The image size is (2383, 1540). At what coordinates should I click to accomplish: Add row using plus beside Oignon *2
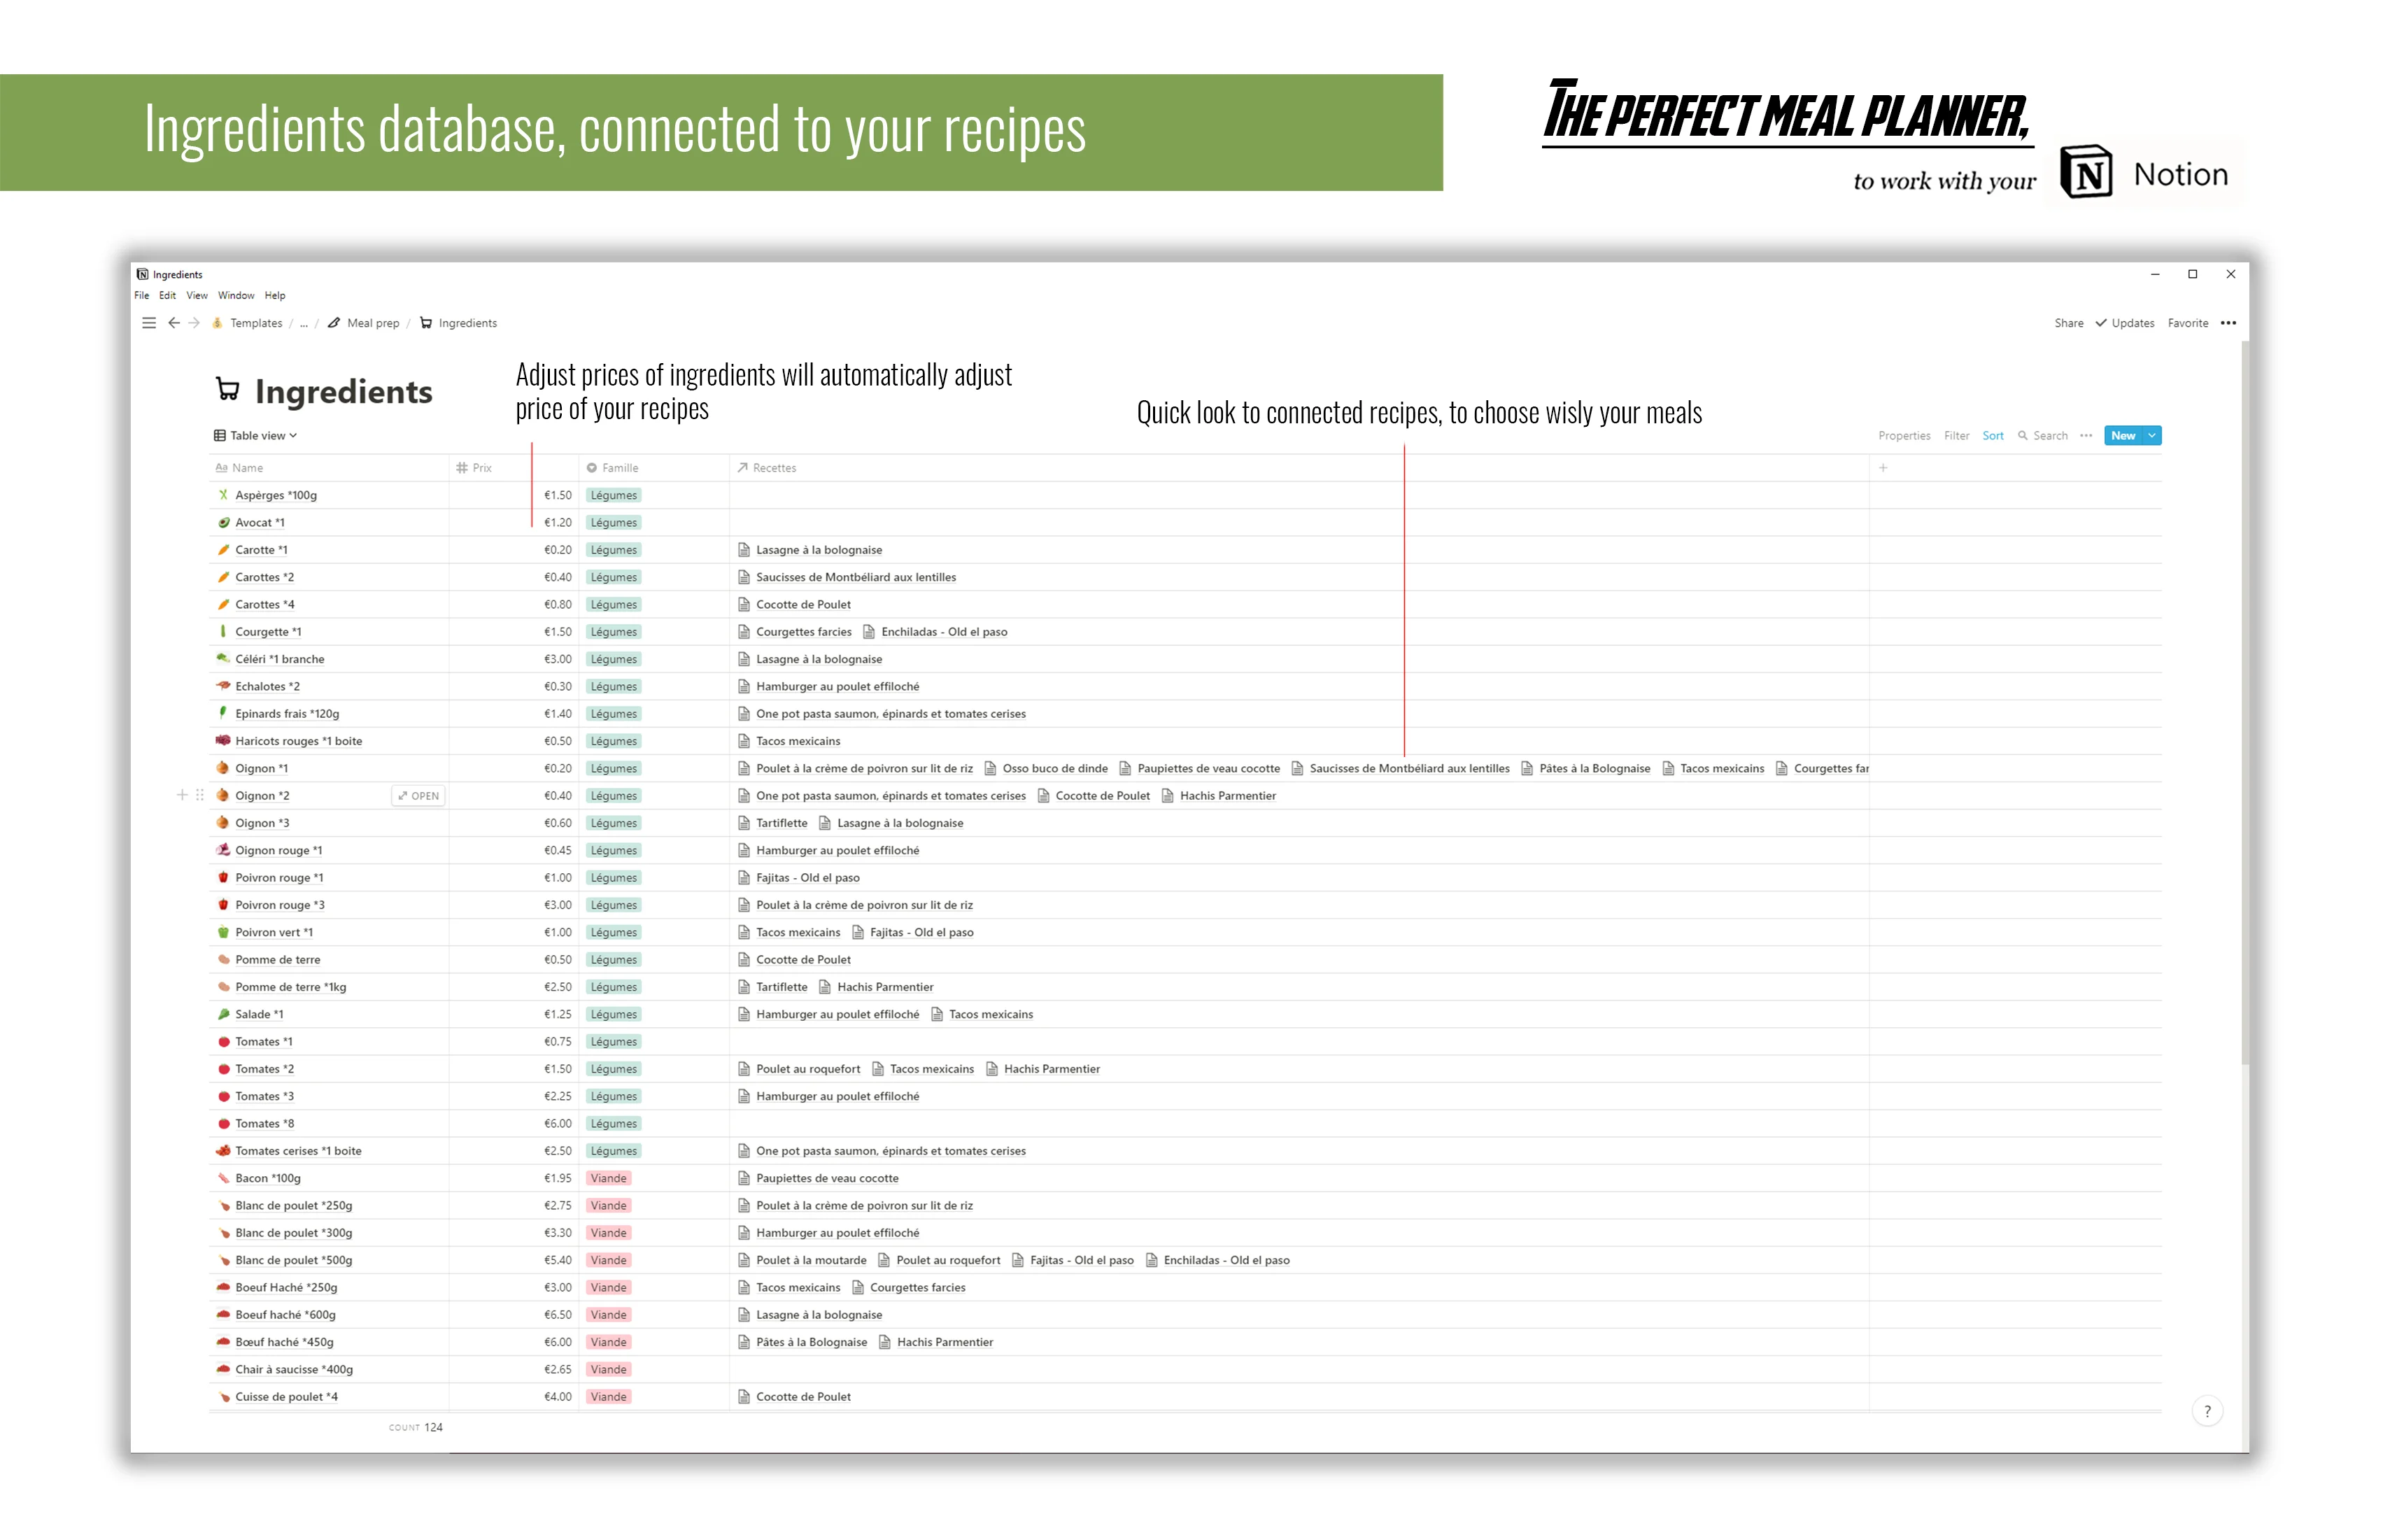[x=182, y=795]
